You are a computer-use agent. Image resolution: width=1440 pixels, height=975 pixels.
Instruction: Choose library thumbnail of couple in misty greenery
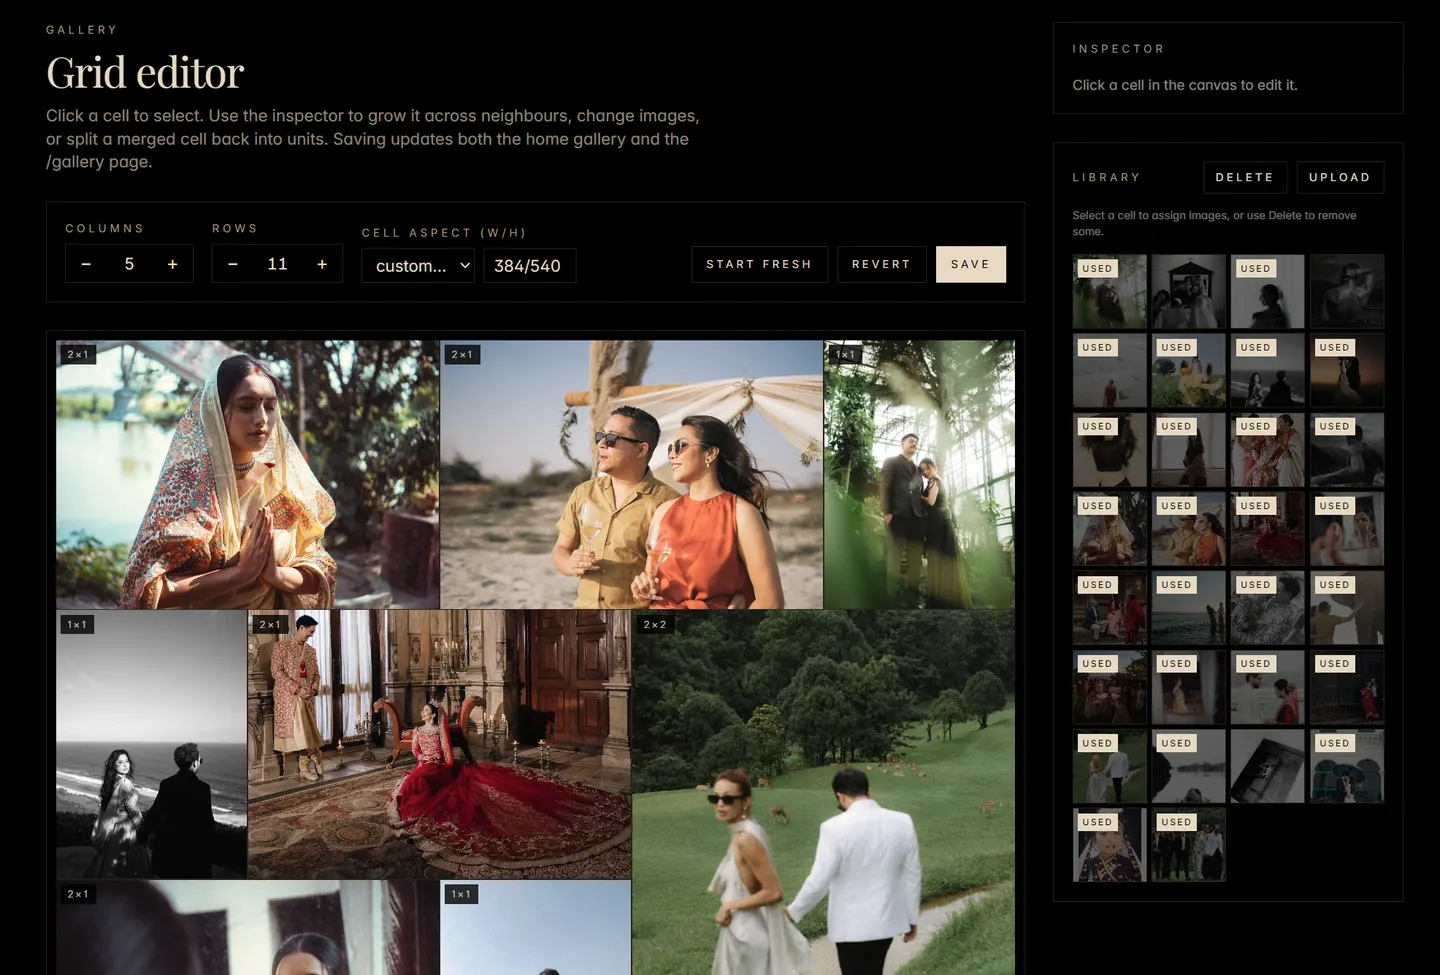click(x=1110, y=291)
